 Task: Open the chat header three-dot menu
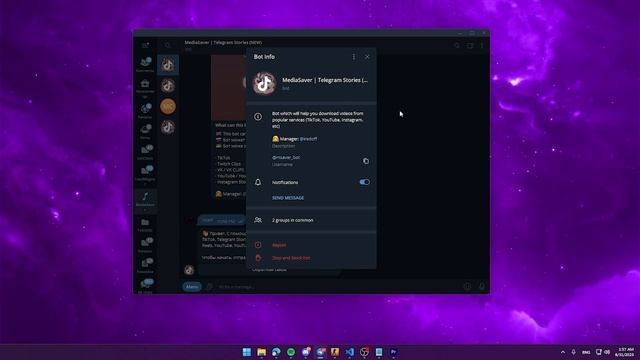[482, 45]
